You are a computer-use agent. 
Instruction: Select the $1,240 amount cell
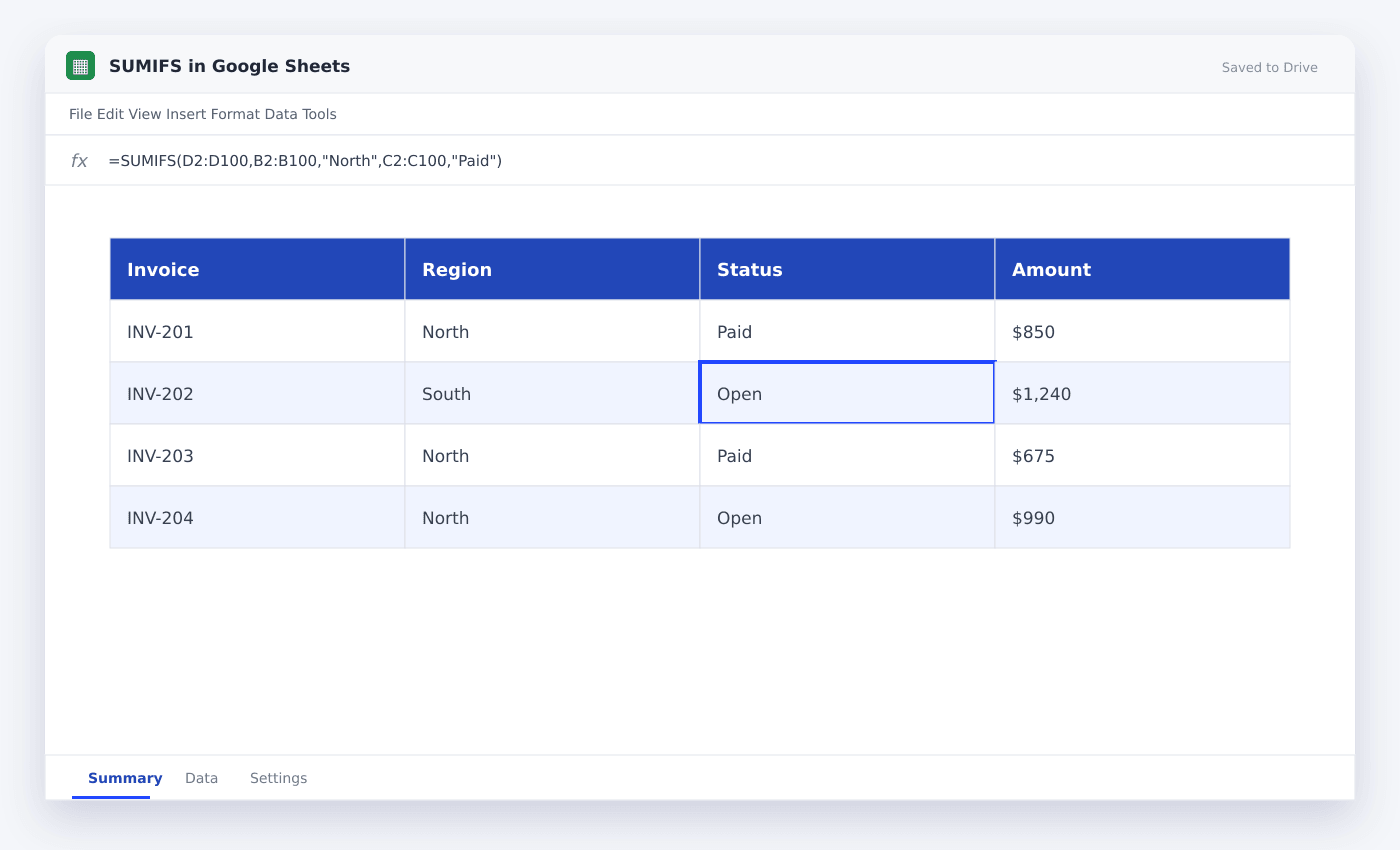point(1142,393)
